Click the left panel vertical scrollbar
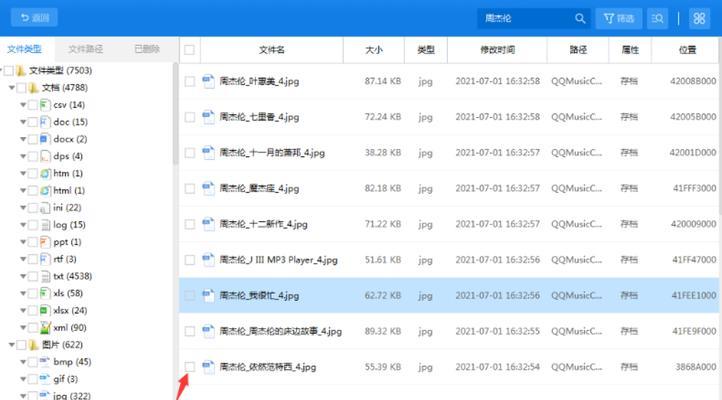 click(x=175, y=114)
